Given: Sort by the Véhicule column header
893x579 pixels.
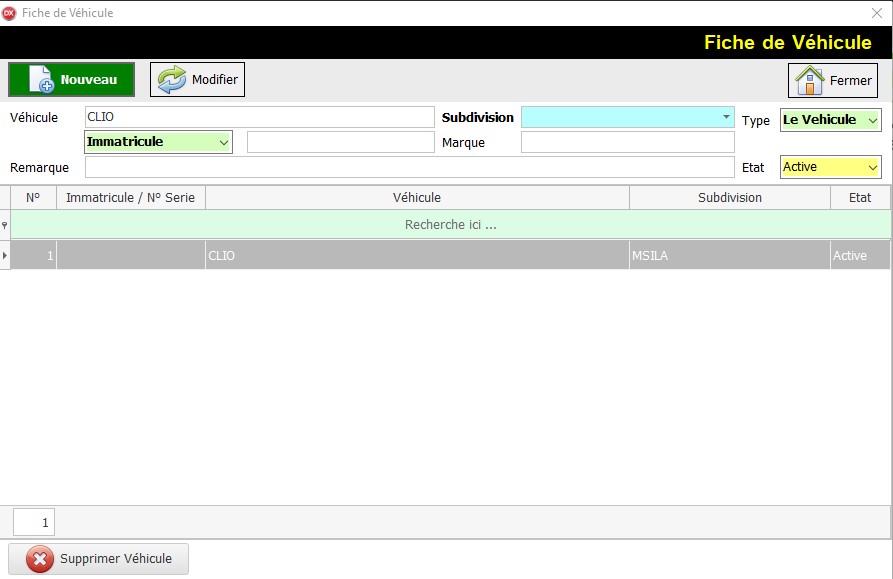Looking at the screenshot, I should (417, 198).
